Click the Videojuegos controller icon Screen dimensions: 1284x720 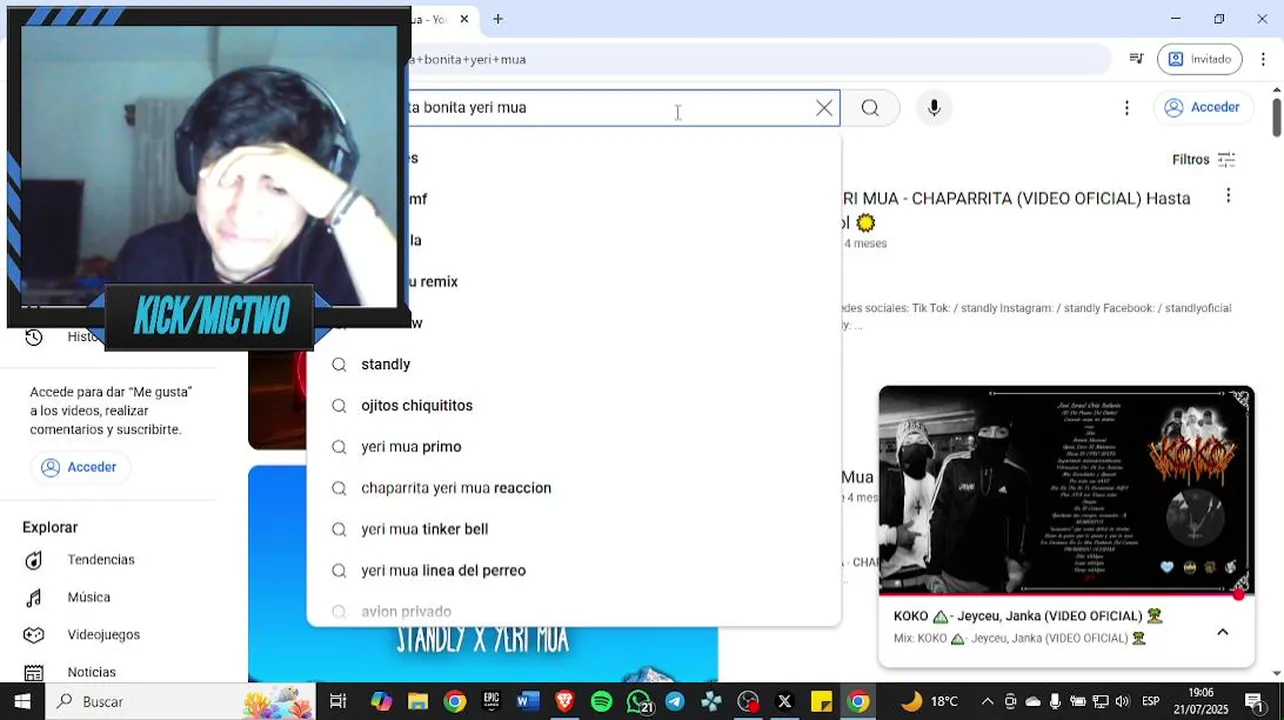point(34,635)
